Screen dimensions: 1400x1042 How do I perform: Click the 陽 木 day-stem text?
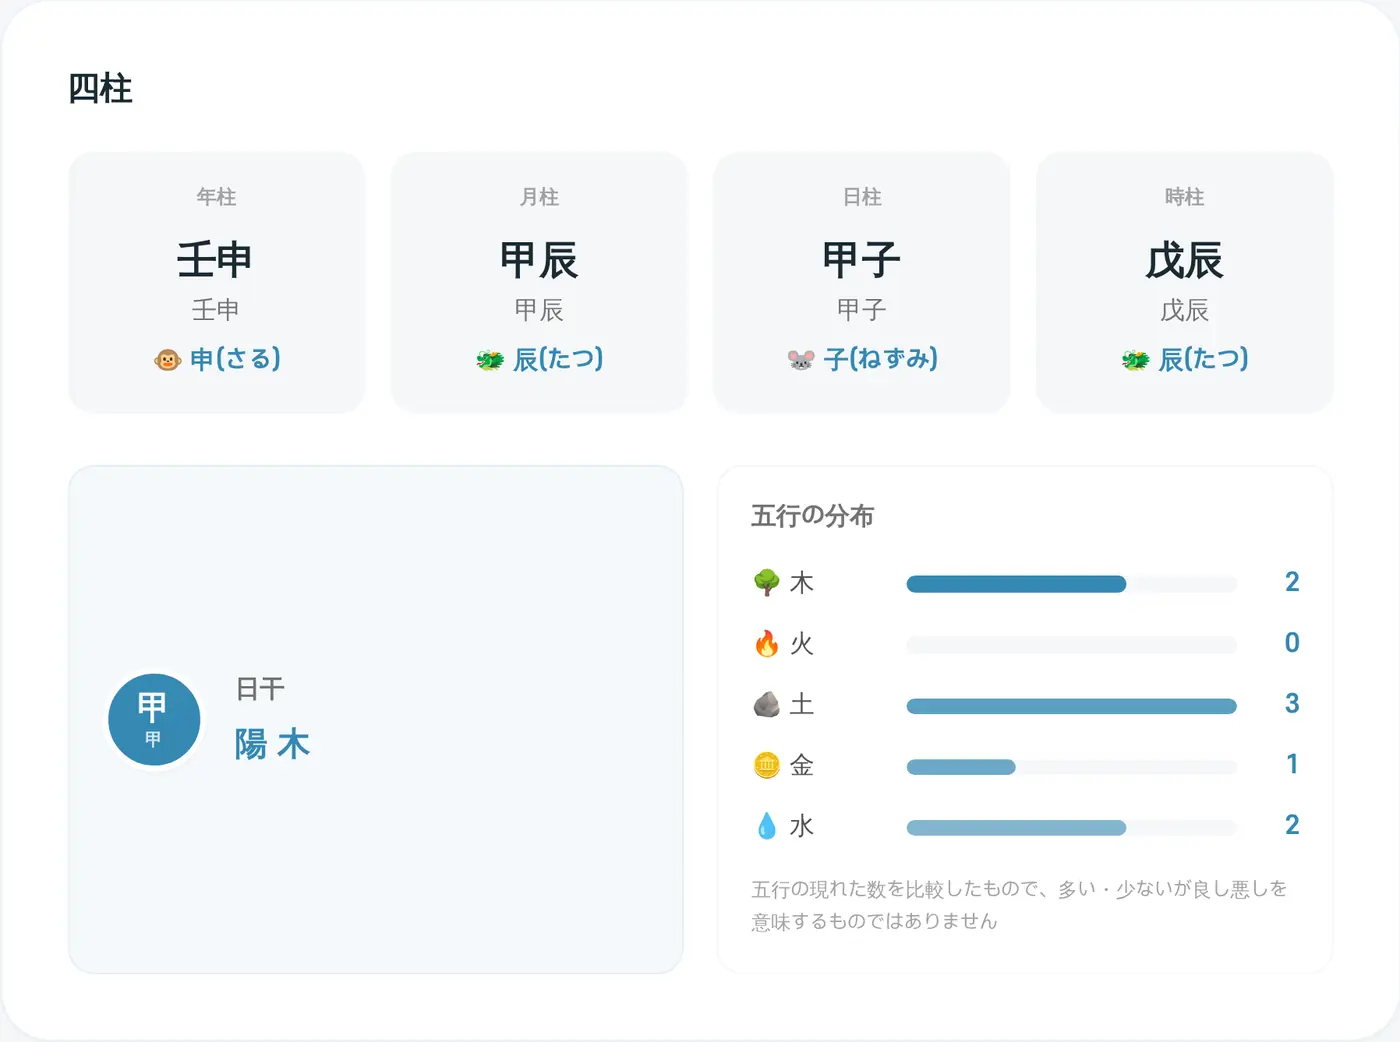(x=272, y=744)
